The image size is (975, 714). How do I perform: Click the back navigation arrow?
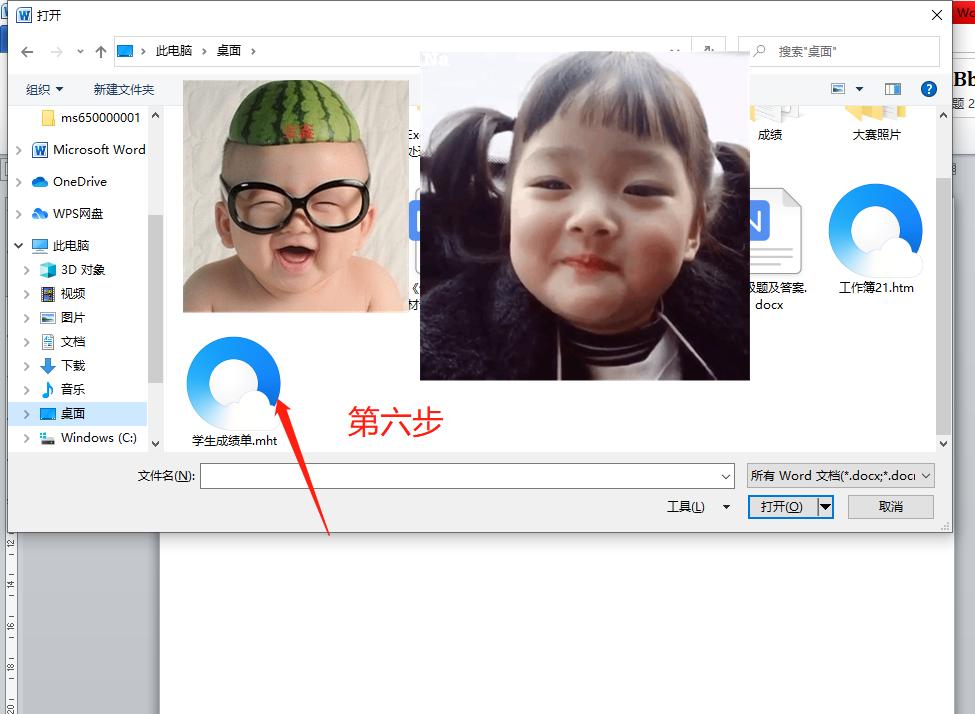tap(27, 51)
